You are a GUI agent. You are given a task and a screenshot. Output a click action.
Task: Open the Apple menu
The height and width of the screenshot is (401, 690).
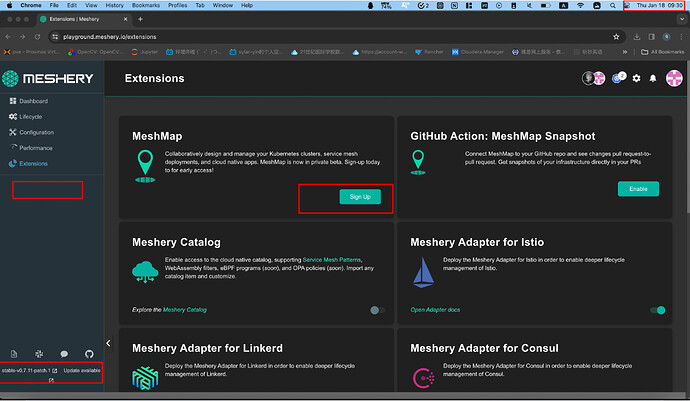coord(9,5)
